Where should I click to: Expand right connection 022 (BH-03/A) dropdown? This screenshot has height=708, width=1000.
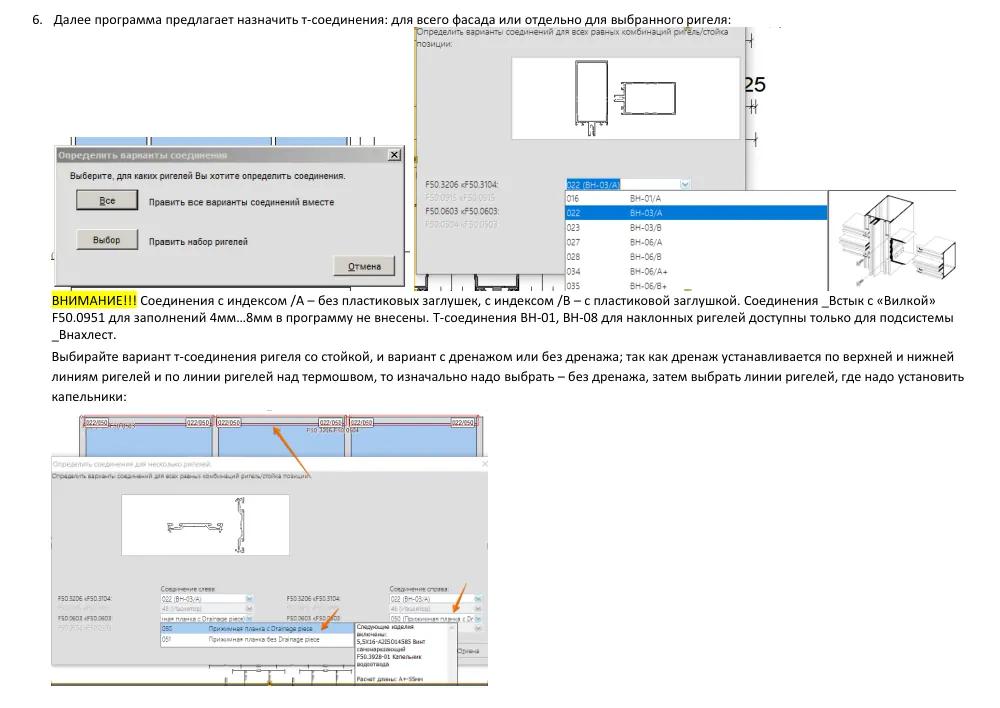(478, 599)
